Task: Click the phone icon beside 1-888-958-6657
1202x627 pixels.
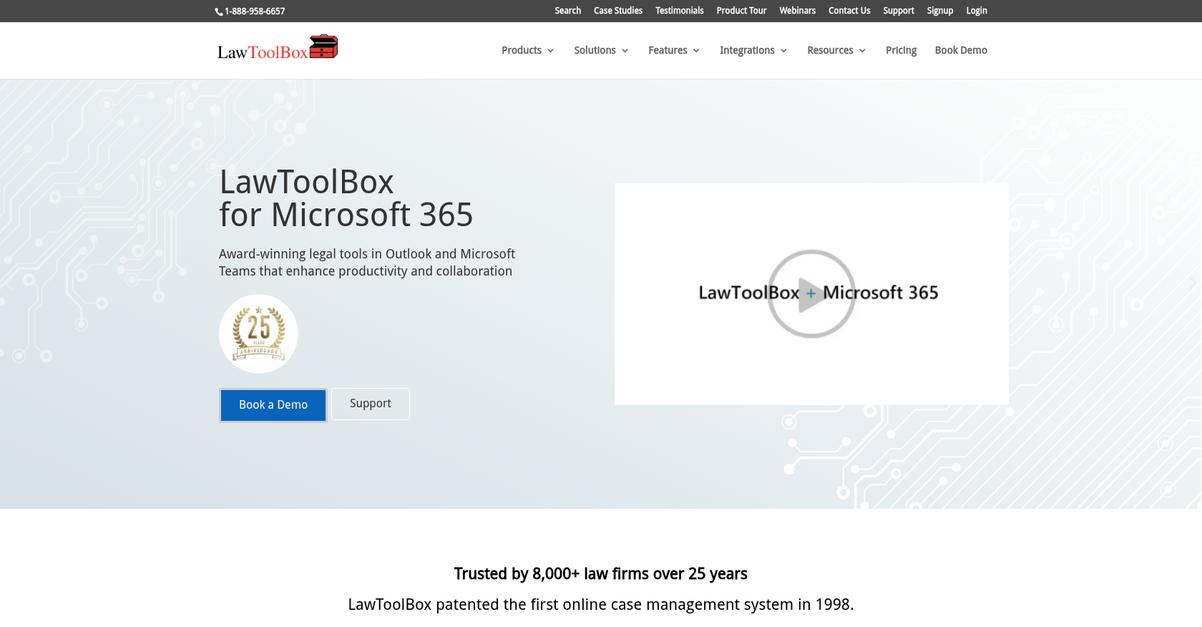Action: 219,11
